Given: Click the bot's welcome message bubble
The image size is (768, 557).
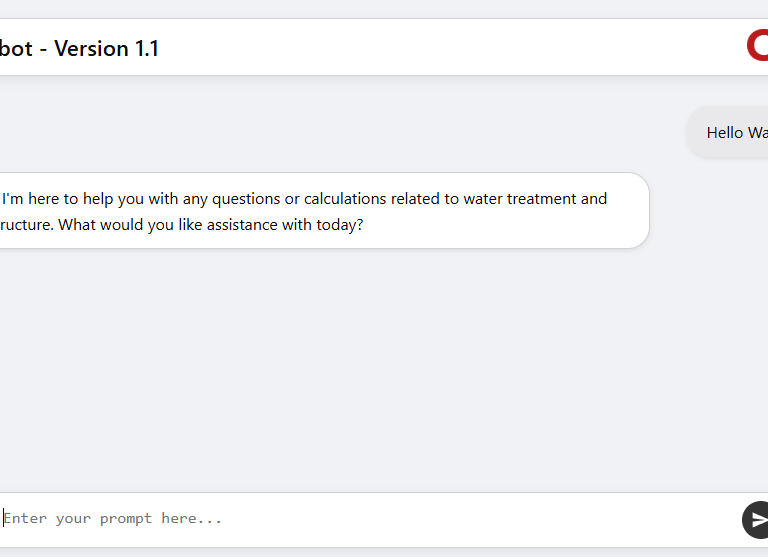Looking at the screenshot, I should (320, 211).
